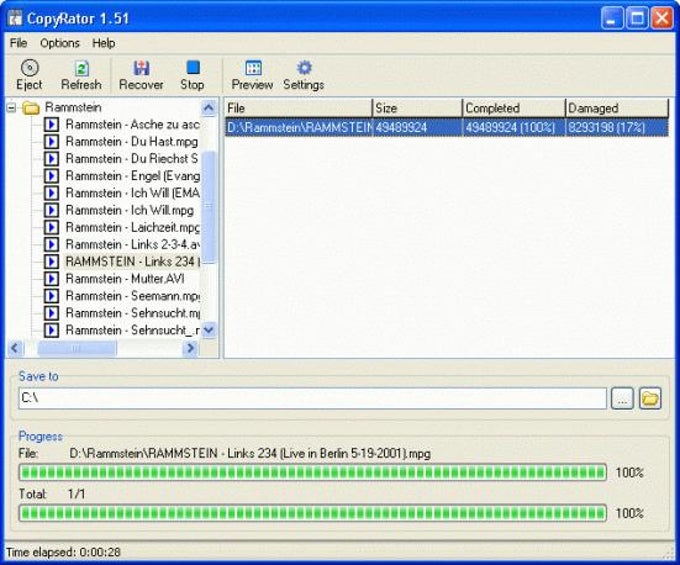Click the tree horizontal scroll right arrow
Screen dimensions: 680x565
click(190, 348)
